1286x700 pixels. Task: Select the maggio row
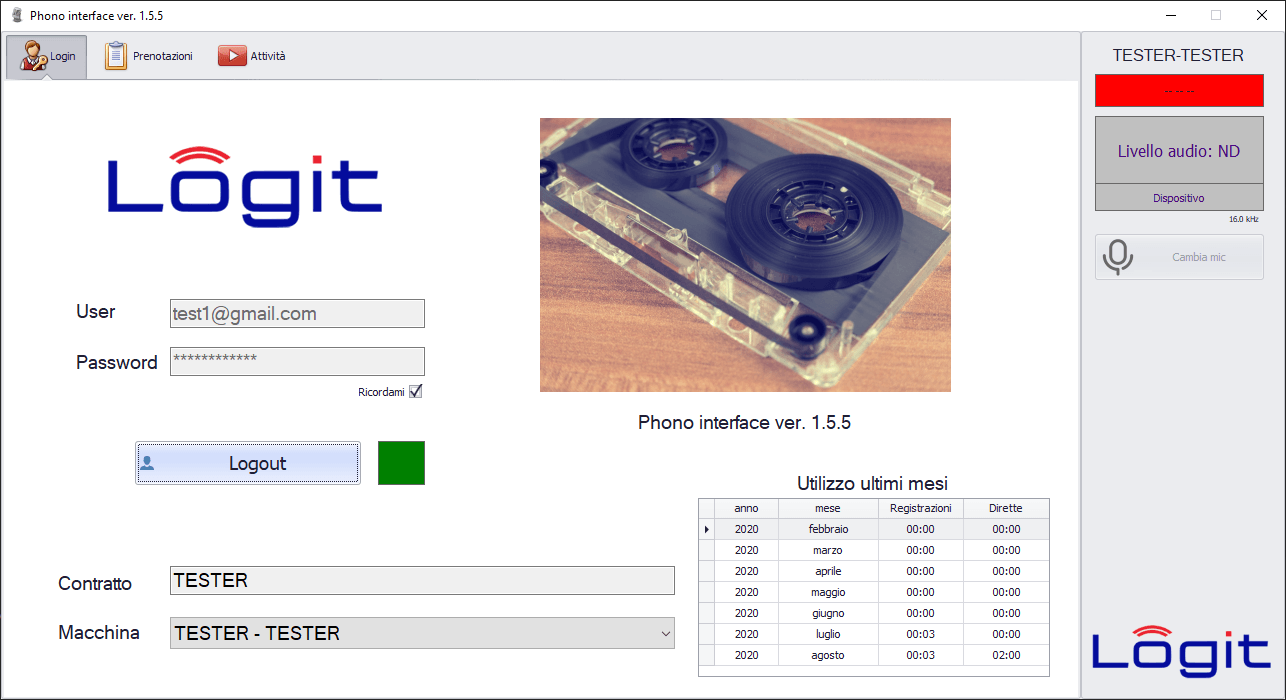[874, 592]
